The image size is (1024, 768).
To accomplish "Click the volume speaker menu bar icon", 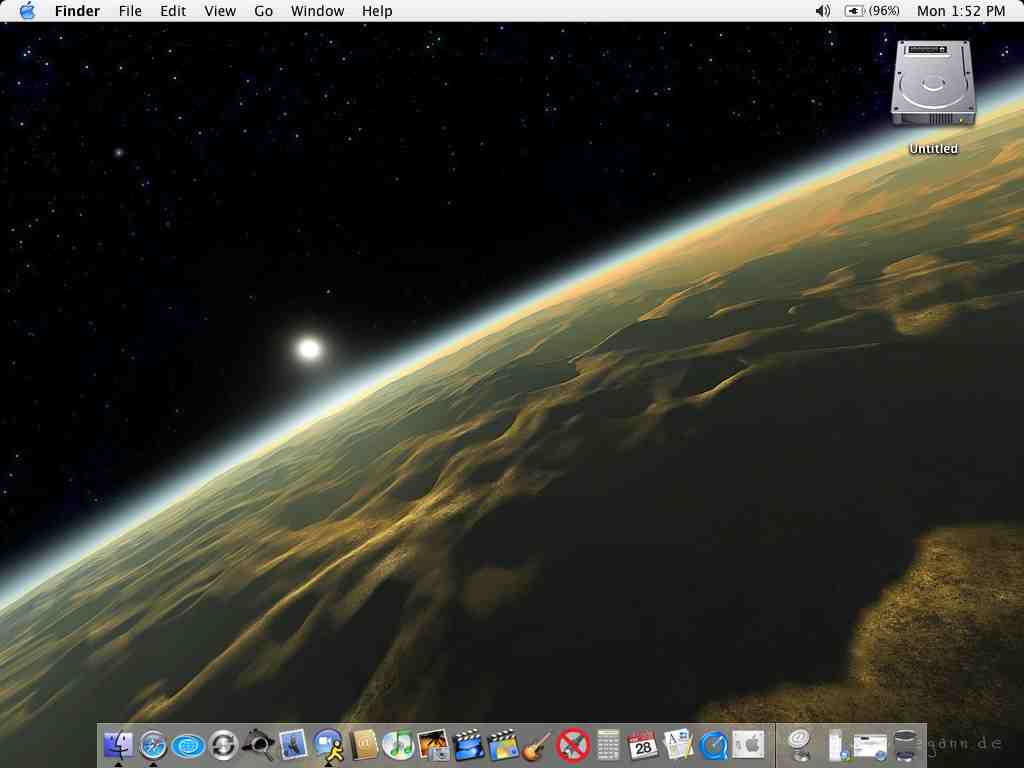I will pyautogui.click(x=823, y=11).
